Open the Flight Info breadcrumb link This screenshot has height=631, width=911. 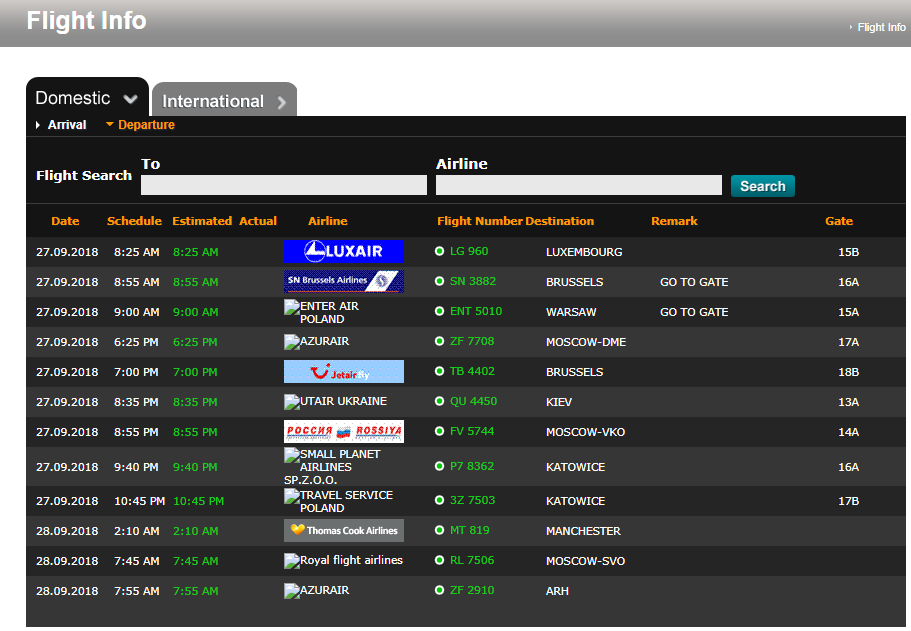point(881,27)
